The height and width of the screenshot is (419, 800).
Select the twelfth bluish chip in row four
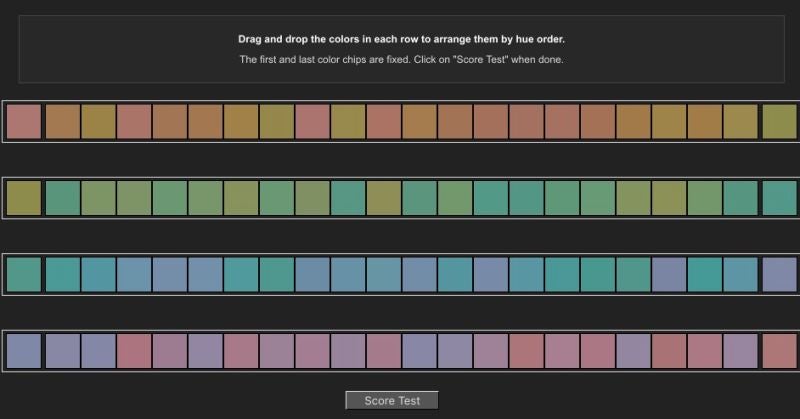click(419, 351)
